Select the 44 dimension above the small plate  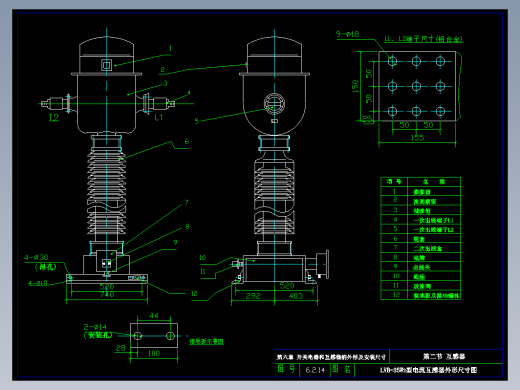click(154, 315)
